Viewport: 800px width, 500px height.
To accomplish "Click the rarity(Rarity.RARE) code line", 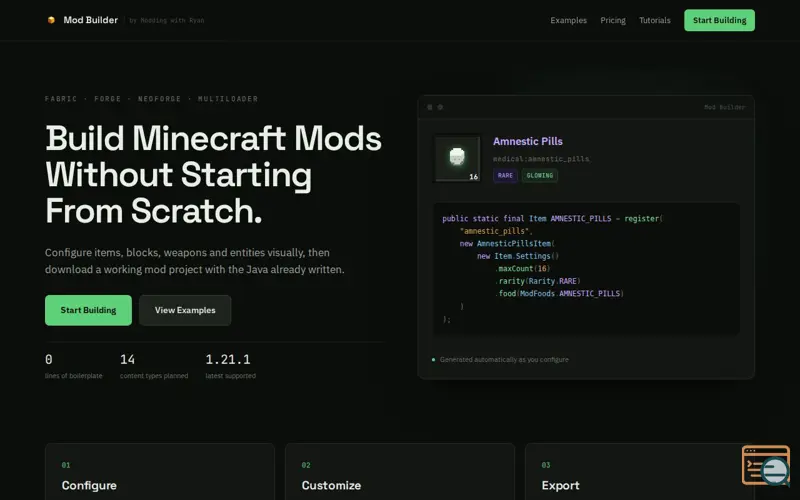I will tap(538, 281).
